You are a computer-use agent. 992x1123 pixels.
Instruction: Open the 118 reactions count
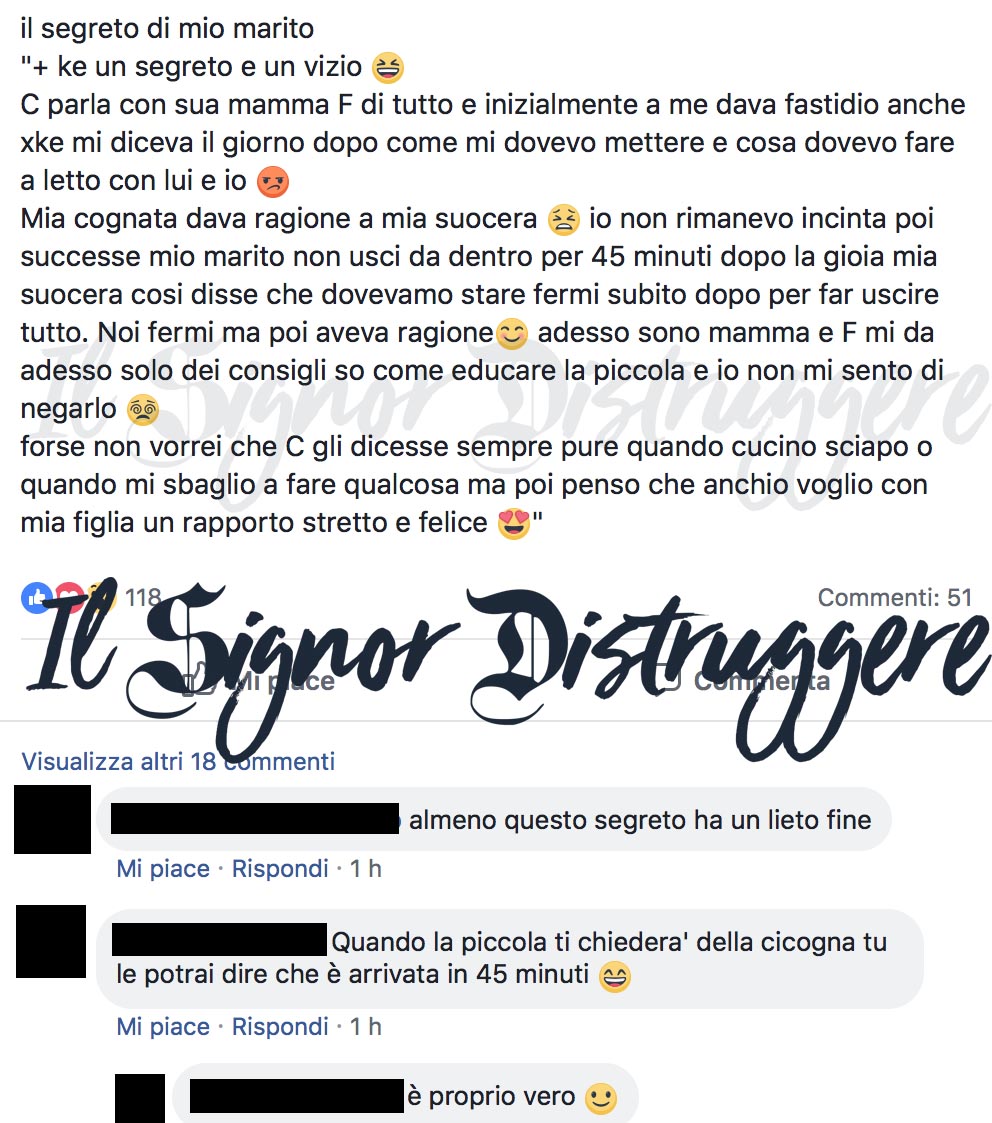point(143,597)
